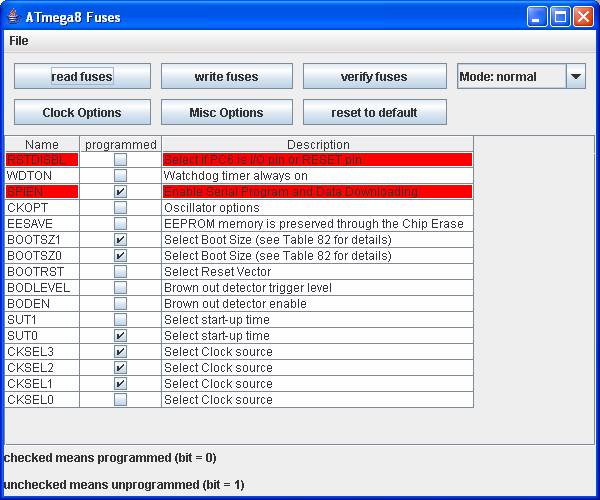
Task: Select the BOOTSZ1 name cell
Action: (42, 239)
